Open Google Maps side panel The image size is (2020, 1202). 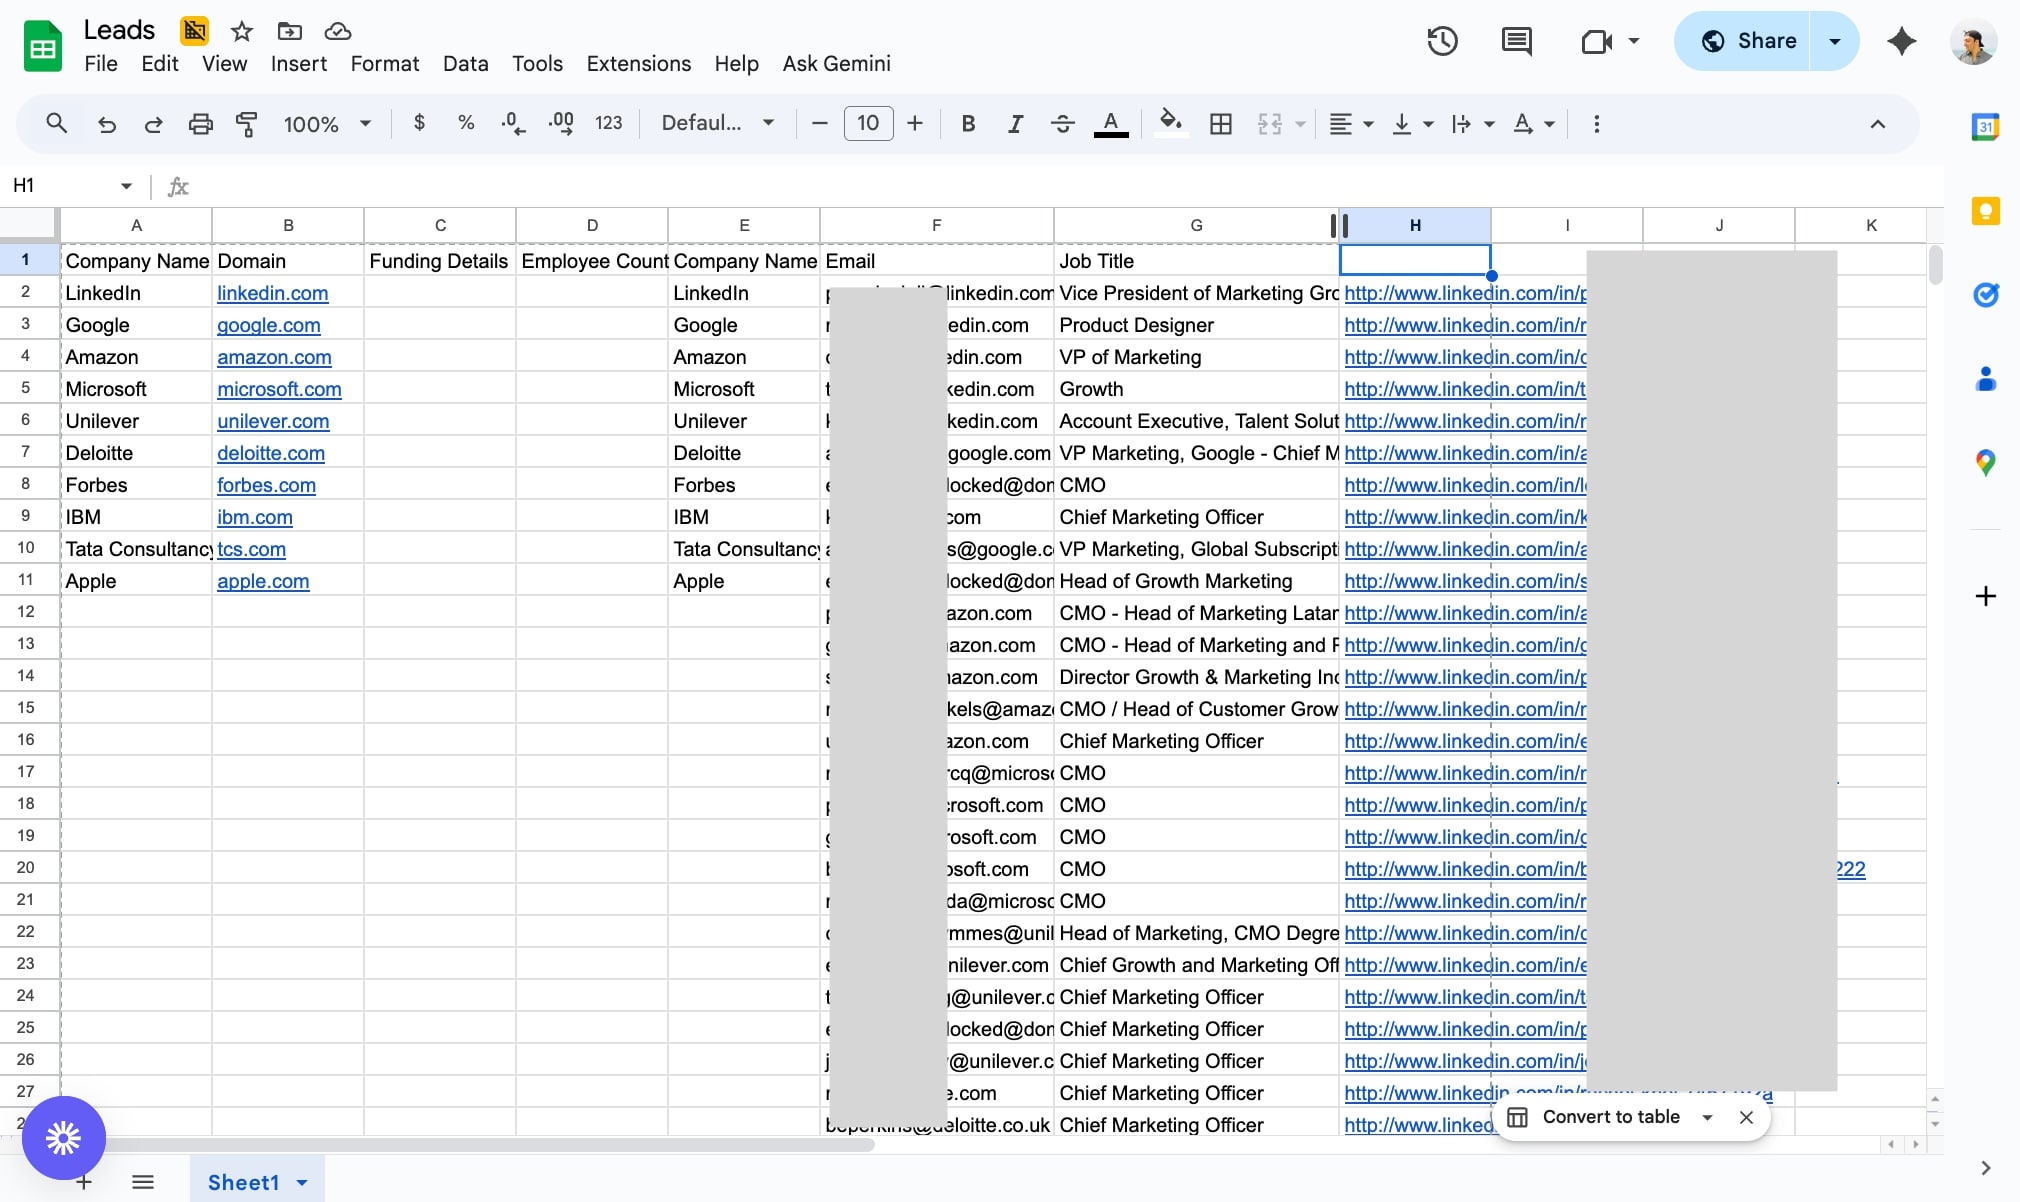1985,463
